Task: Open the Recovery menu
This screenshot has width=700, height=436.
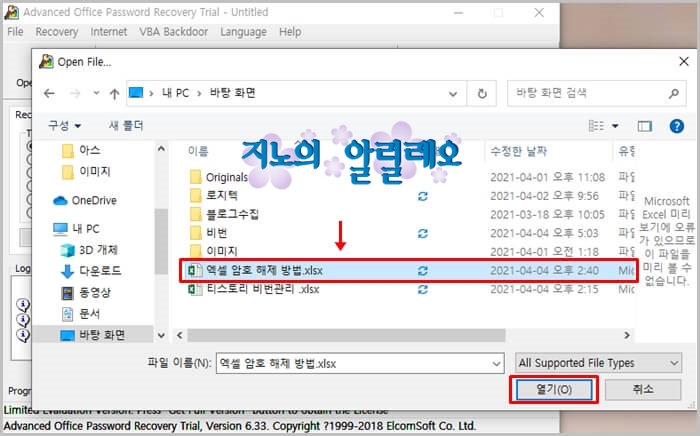Action: click(x=57, y=32)
